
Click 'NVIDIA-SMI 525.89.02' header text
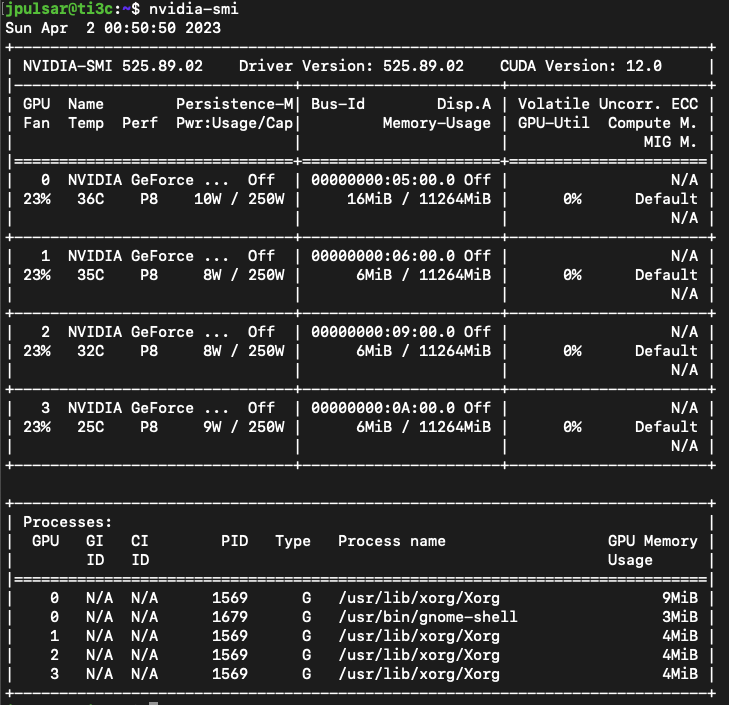pyautogui.click(x=113, y=66)
